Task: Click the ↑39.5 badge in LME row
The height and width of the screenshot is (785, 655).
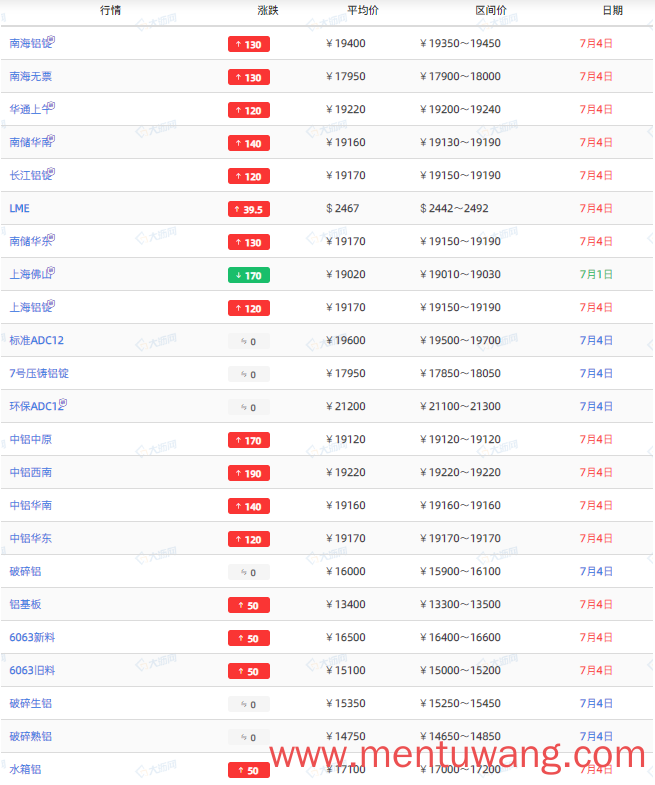Action: point(249,209)
